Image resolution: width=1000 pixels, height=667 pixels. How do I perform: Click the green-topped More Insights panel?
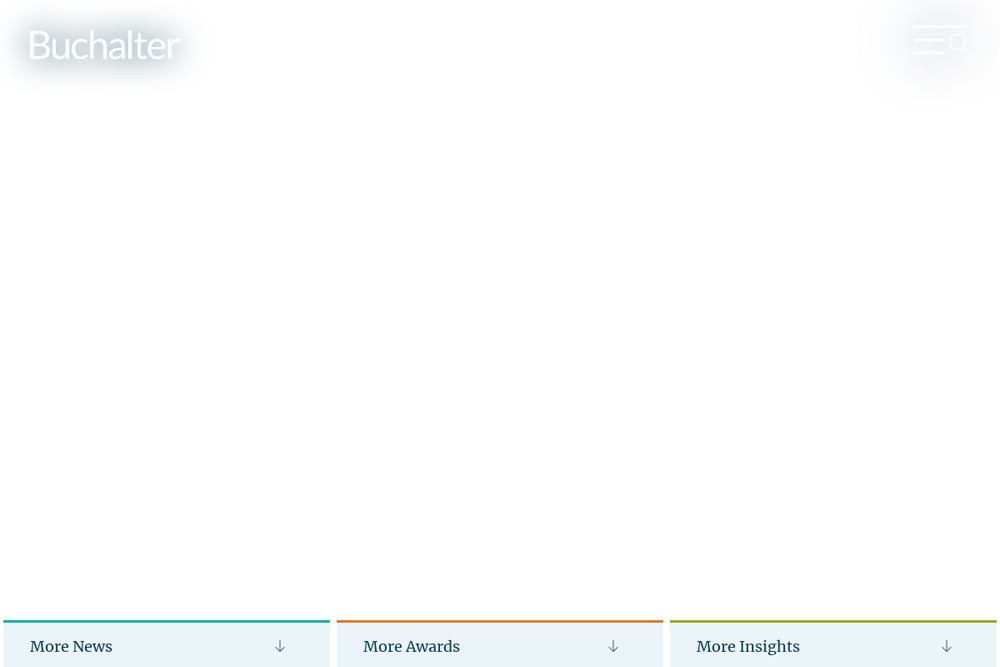click(833, 644)
